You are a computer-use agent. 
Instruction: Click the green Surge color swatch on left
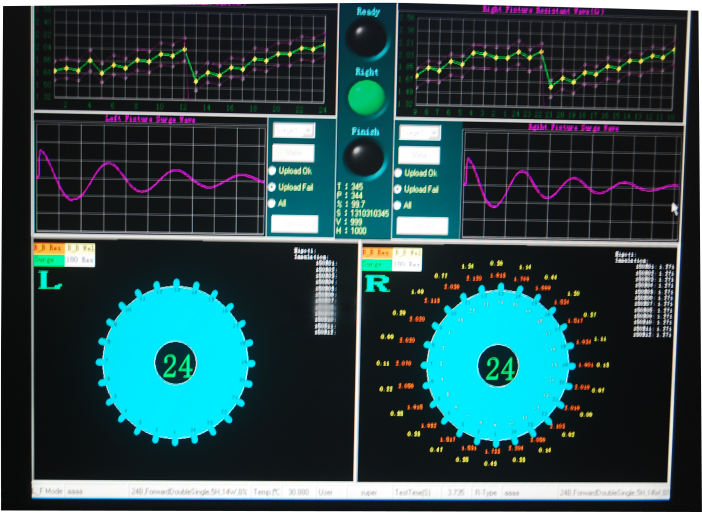46,260
